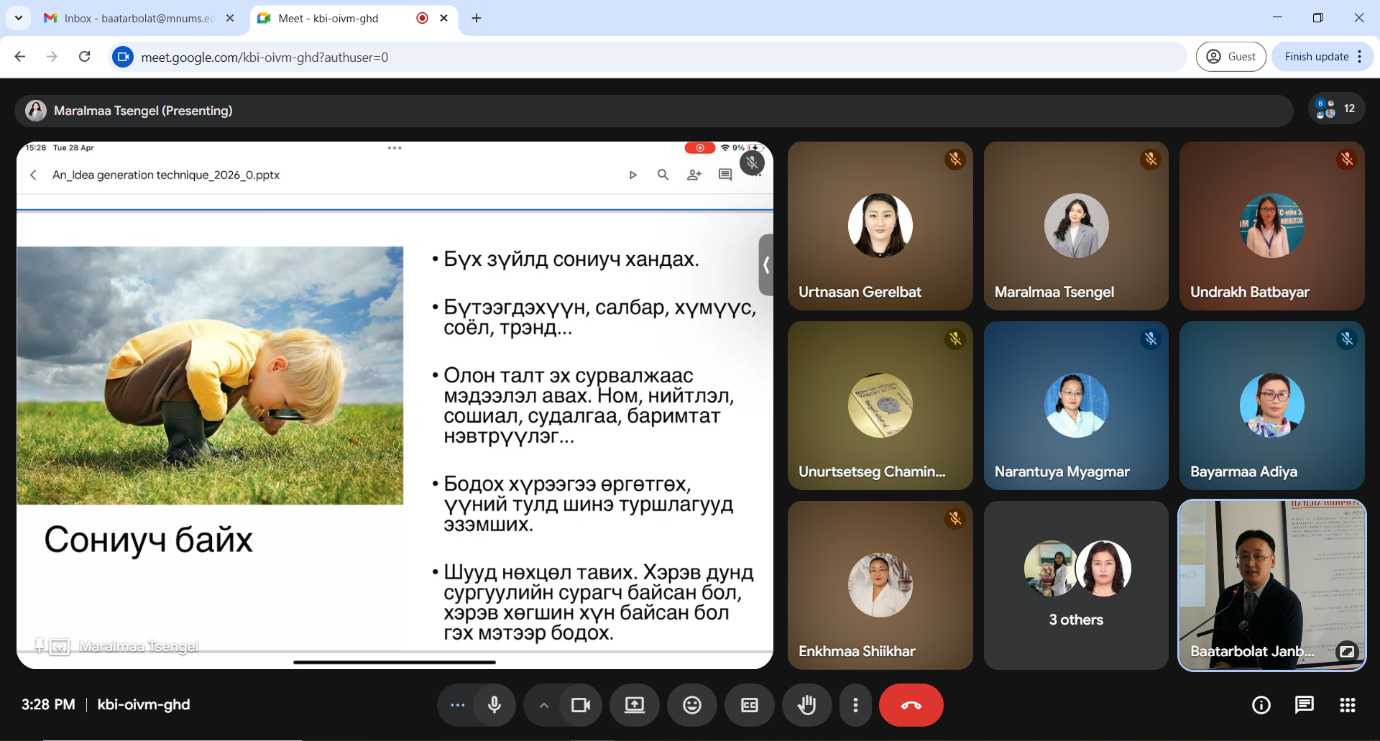Toggle the camera on or off
Screen dimensions: 1380x741
click(x=580, y=705)
